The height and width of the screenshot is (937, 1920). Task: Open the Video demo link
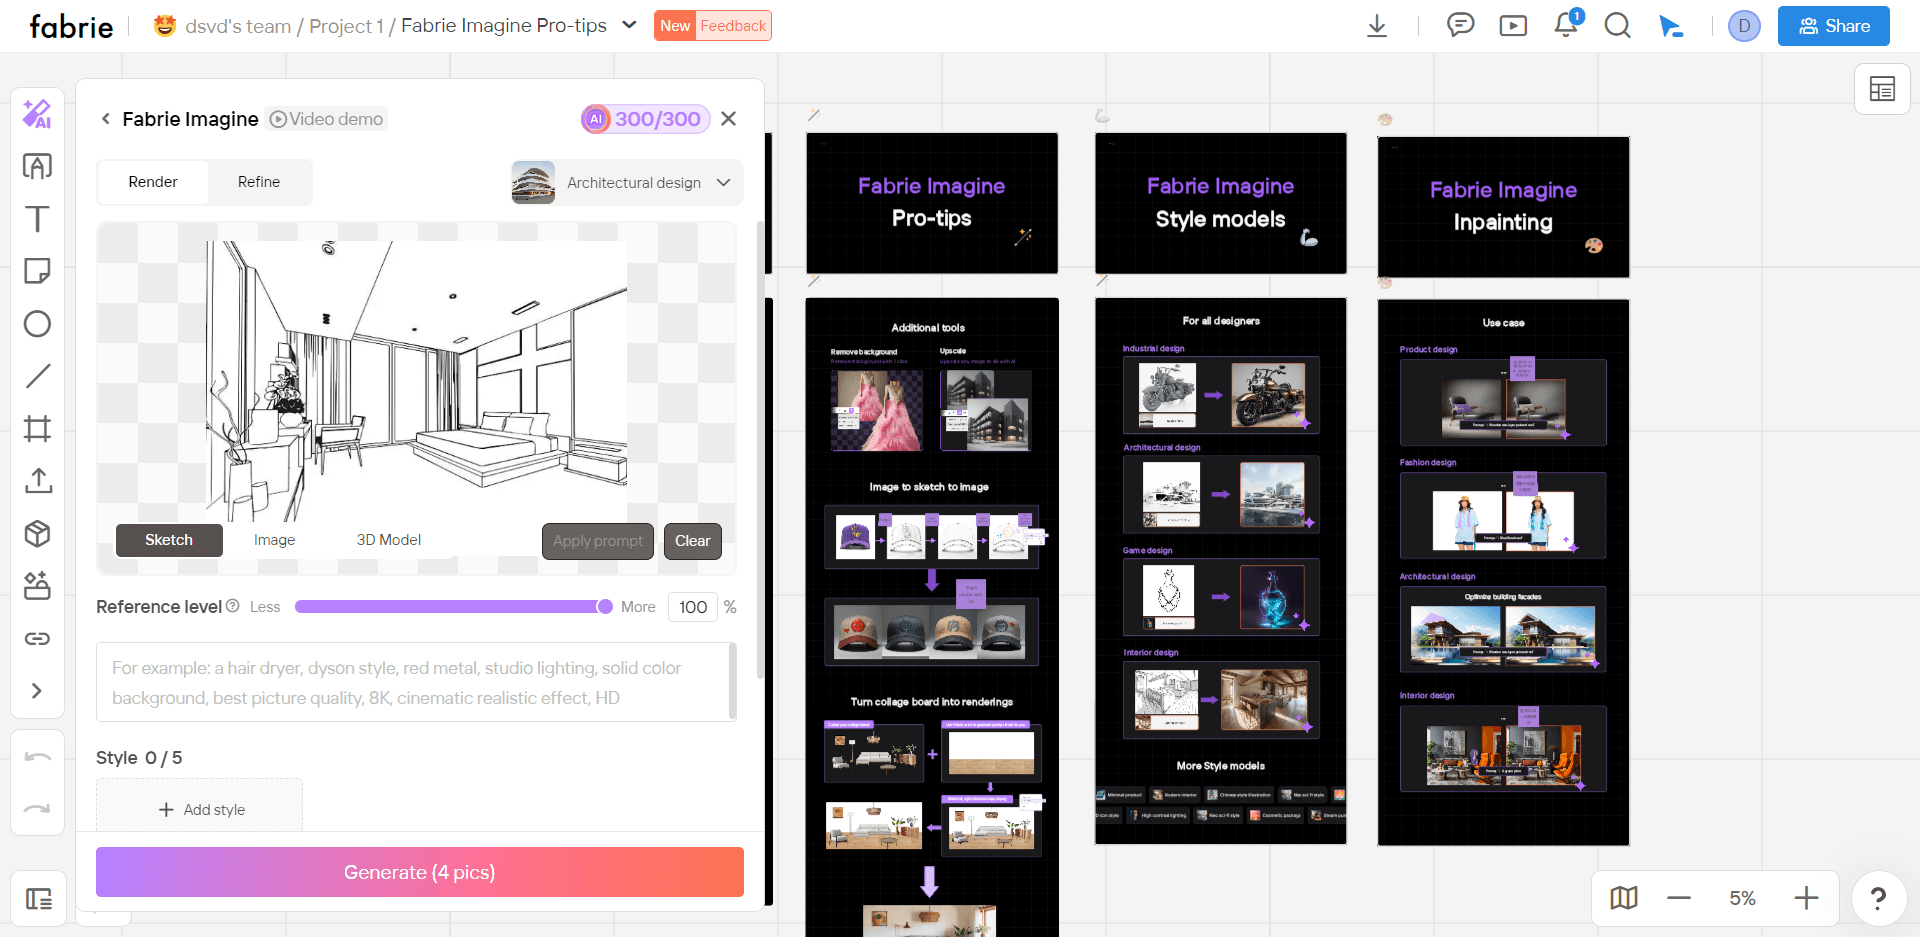coord(325,118)
